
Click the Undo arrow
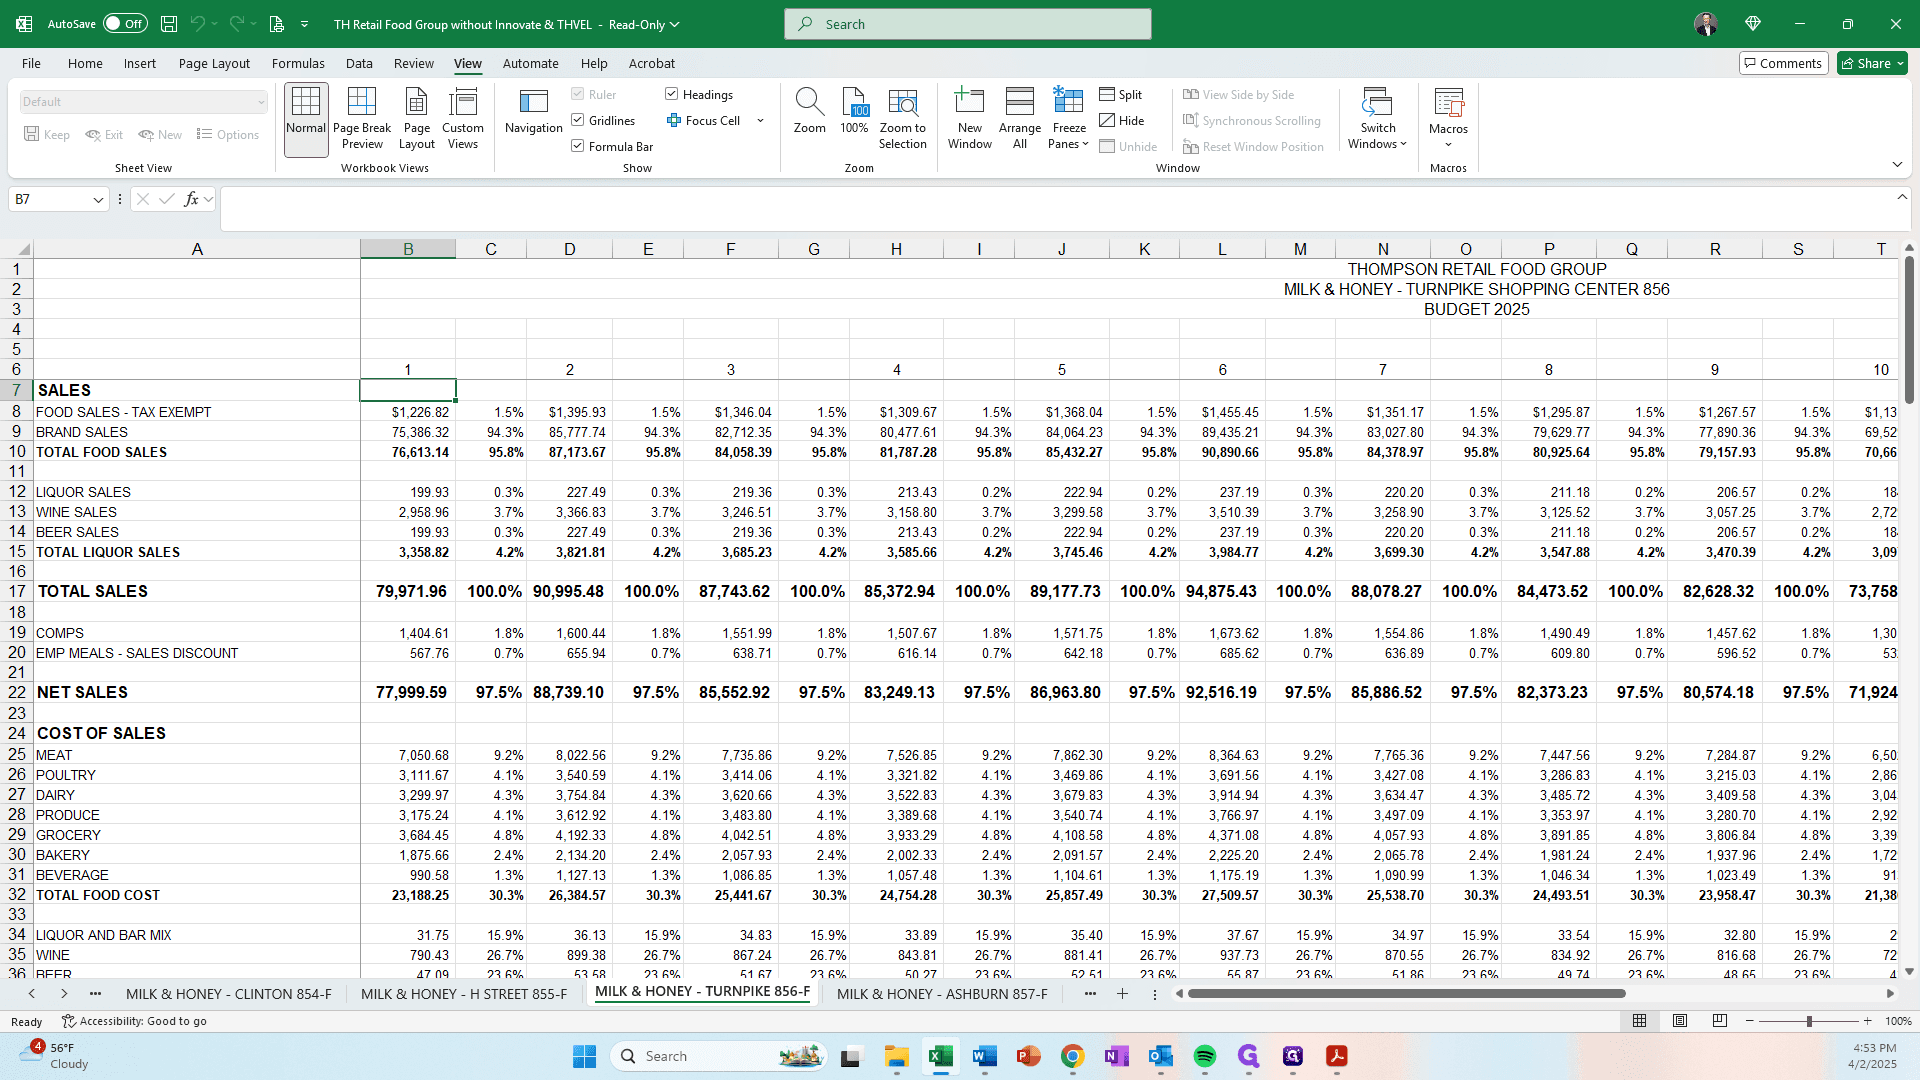point(198,24)
